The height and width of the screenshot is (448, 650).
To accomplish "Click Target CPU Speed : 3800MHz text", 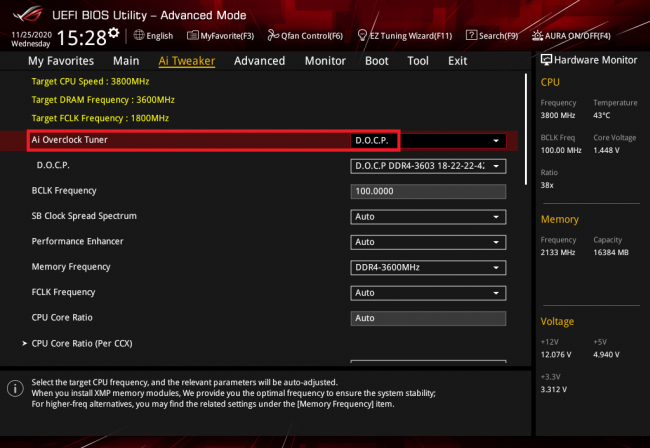I will (90, 81).
